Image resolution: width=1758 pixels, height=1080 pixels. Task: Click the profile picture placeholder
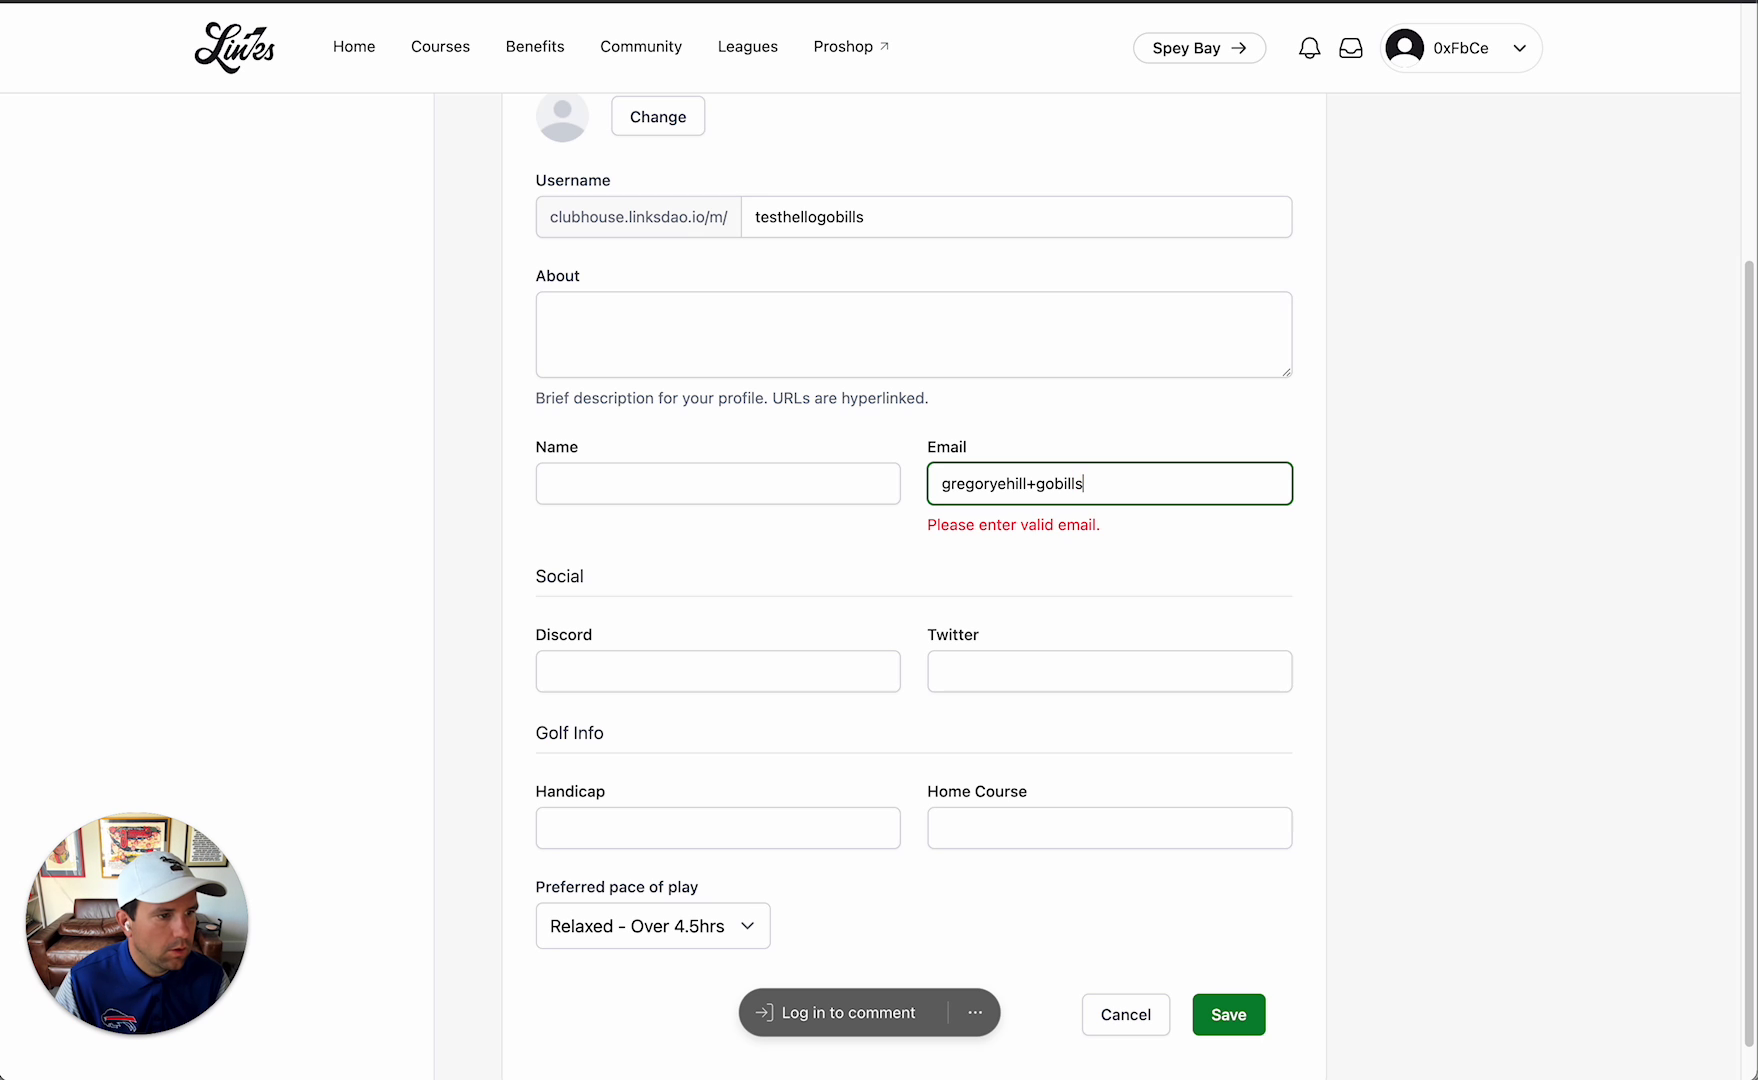pos(562,117)
